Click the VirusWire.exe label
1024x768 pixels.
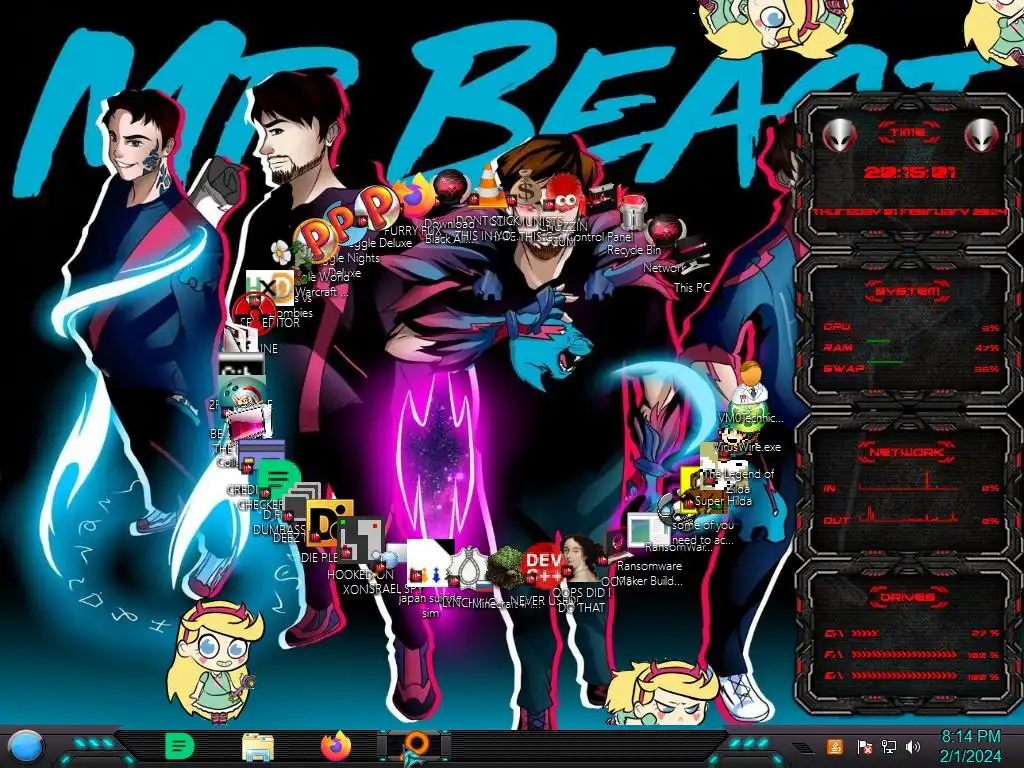pyautogui.click(x=748, y=447)
